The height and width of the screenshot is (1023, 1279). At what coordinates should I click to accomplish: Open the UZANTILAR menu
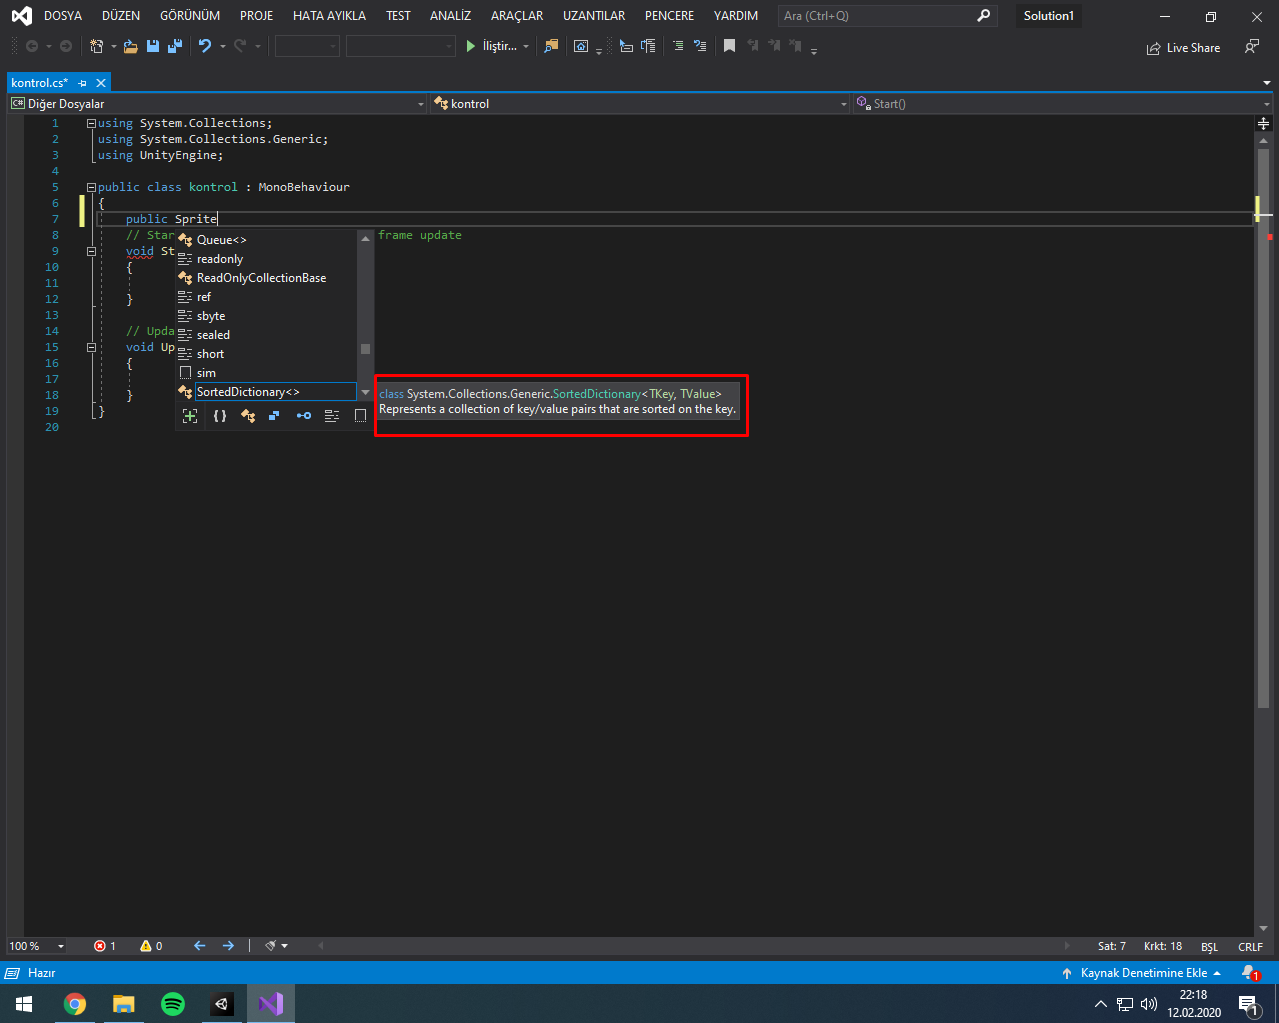click(594, 16)
